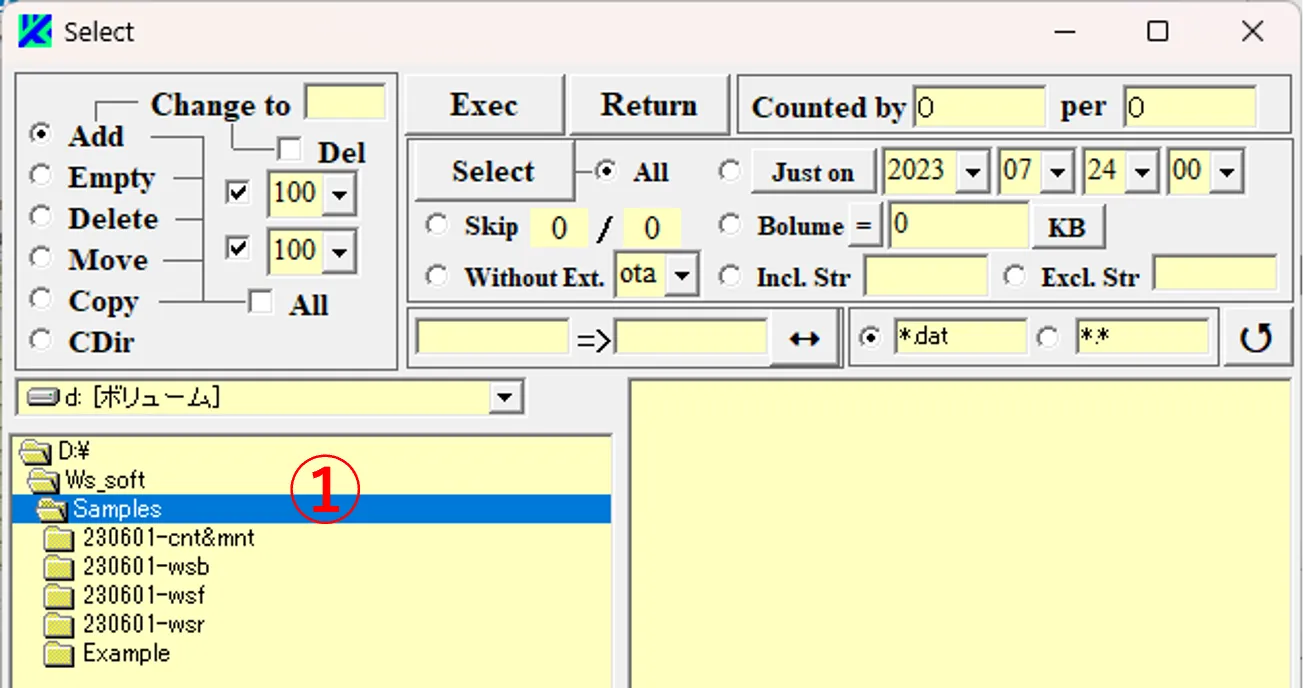
Task: Select the Samples folder name in tree
Action: coord(117,509)
